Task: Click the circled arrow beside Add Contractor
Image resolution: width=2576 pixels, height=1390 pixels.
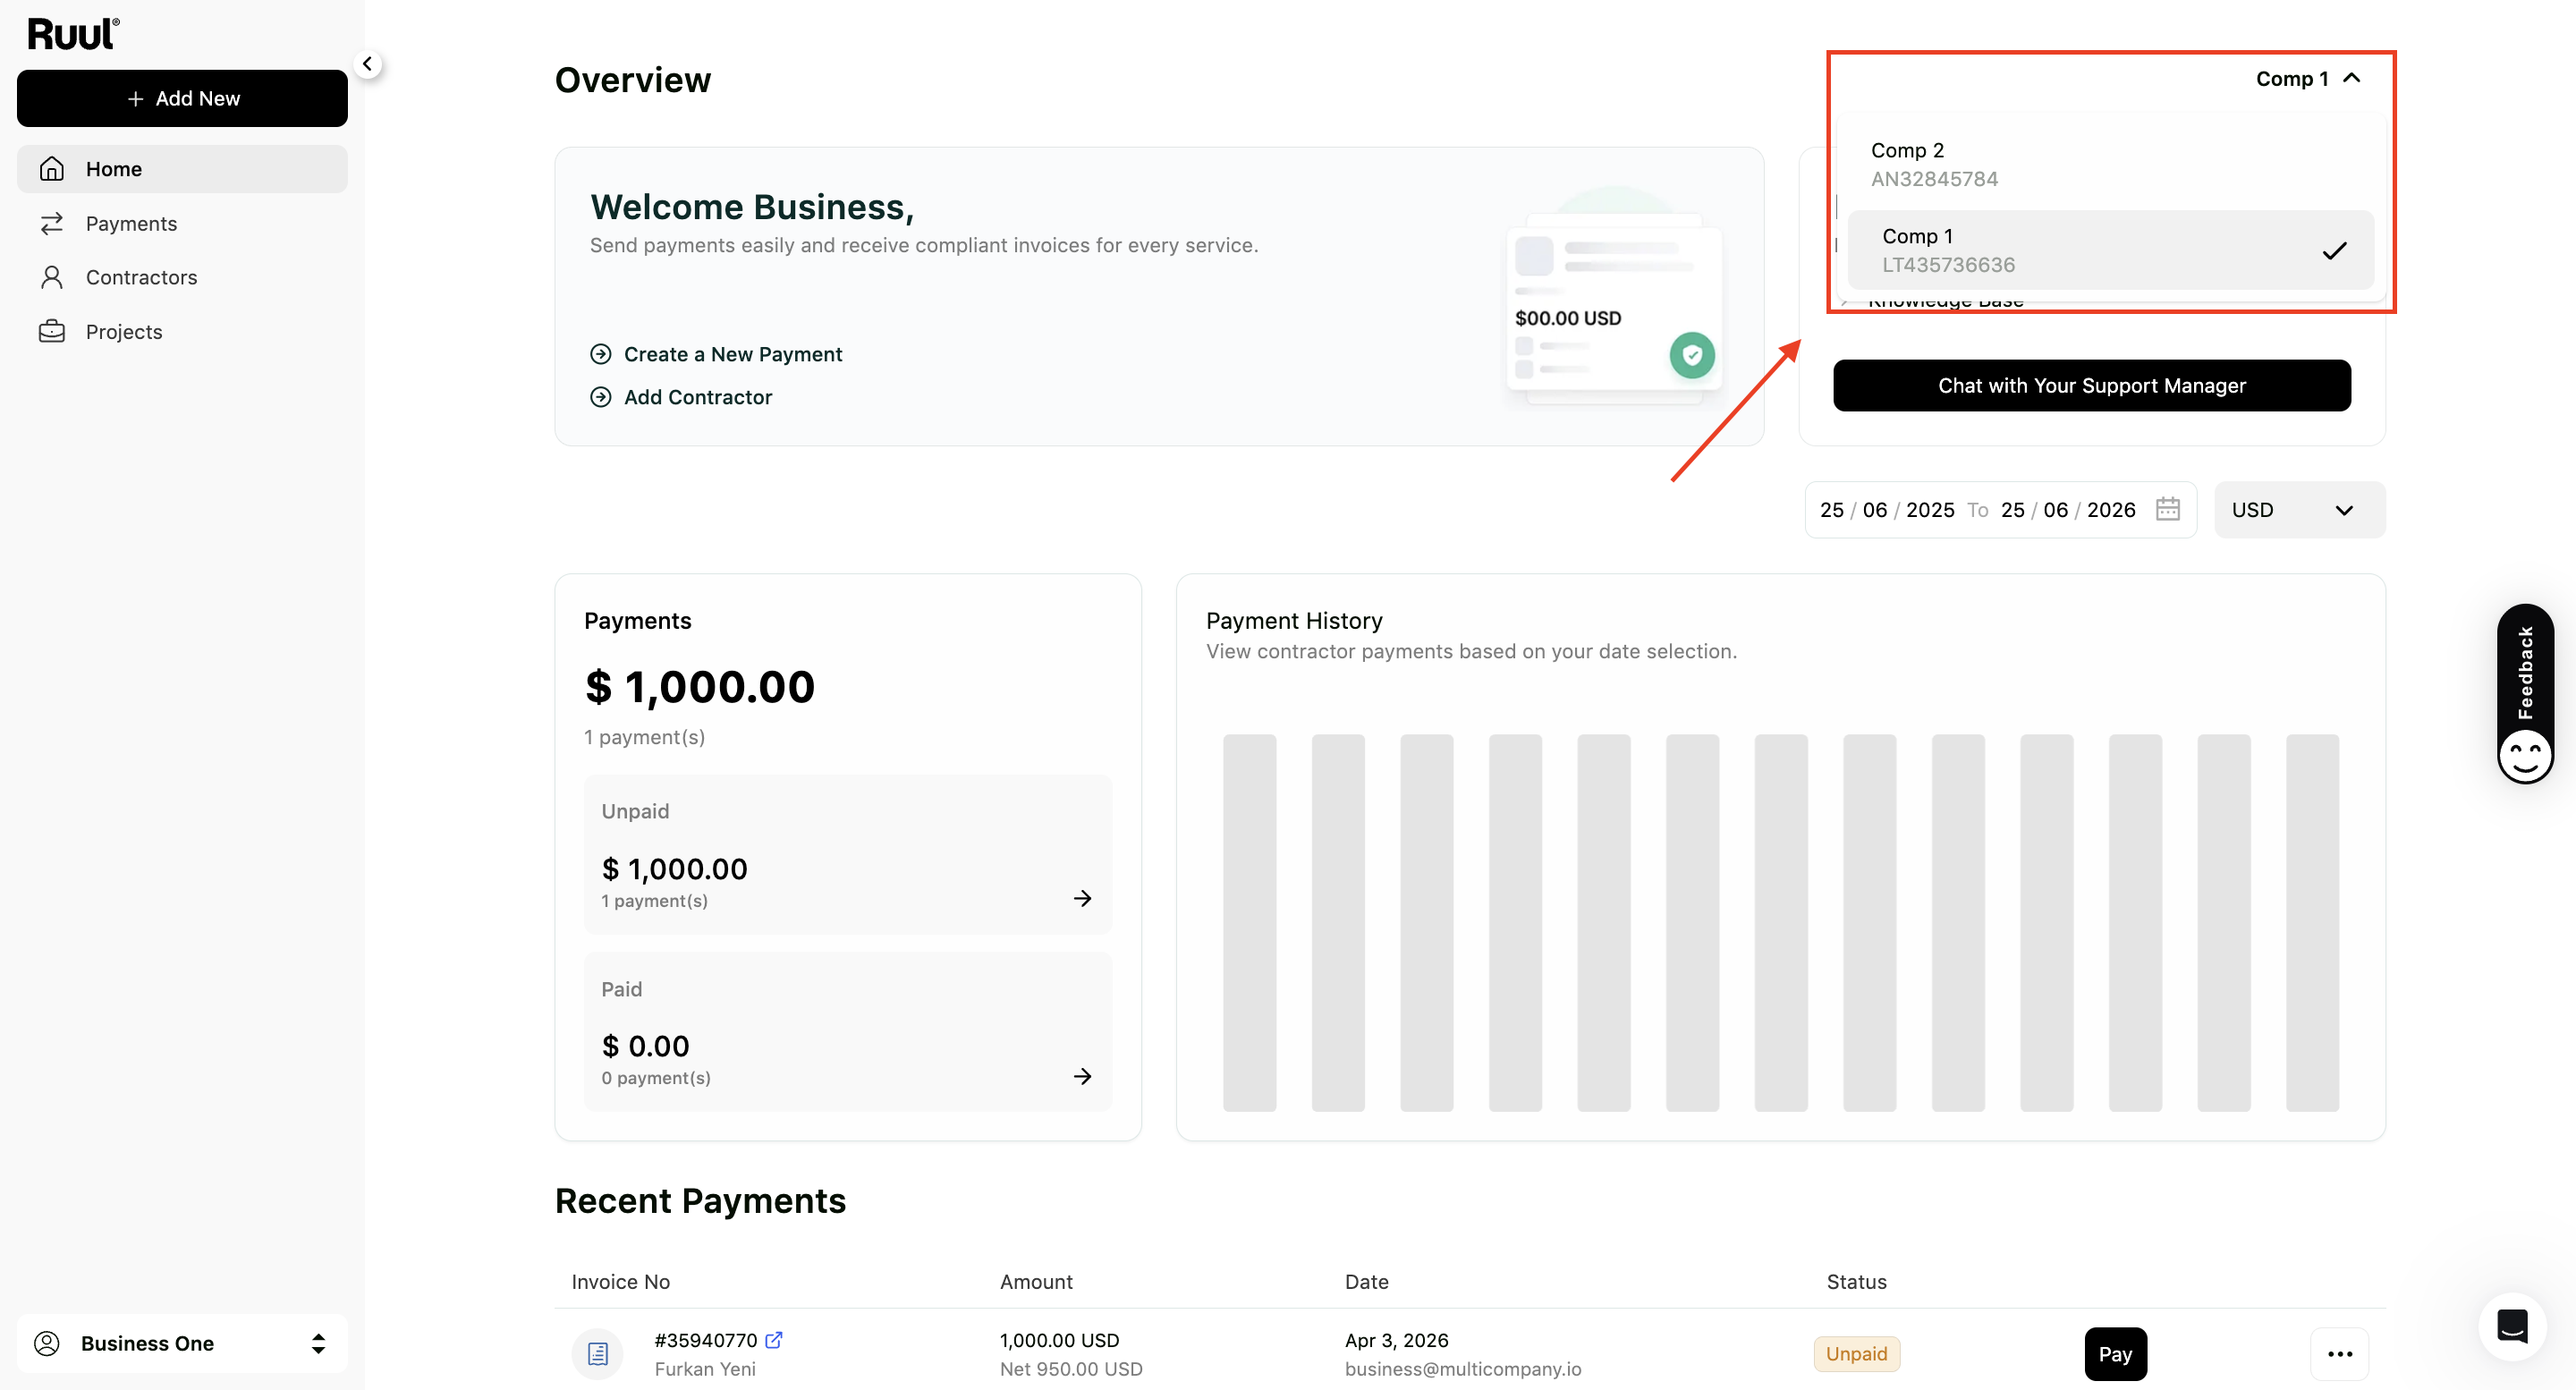Action: 600,397
